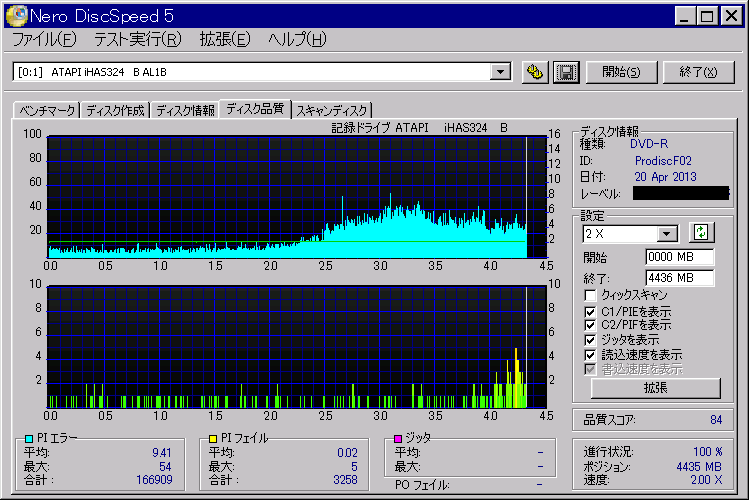Screen dimensions: 749x500
Task: Click the magenta ジッタ color swatch
Action: tap(397, 438)
